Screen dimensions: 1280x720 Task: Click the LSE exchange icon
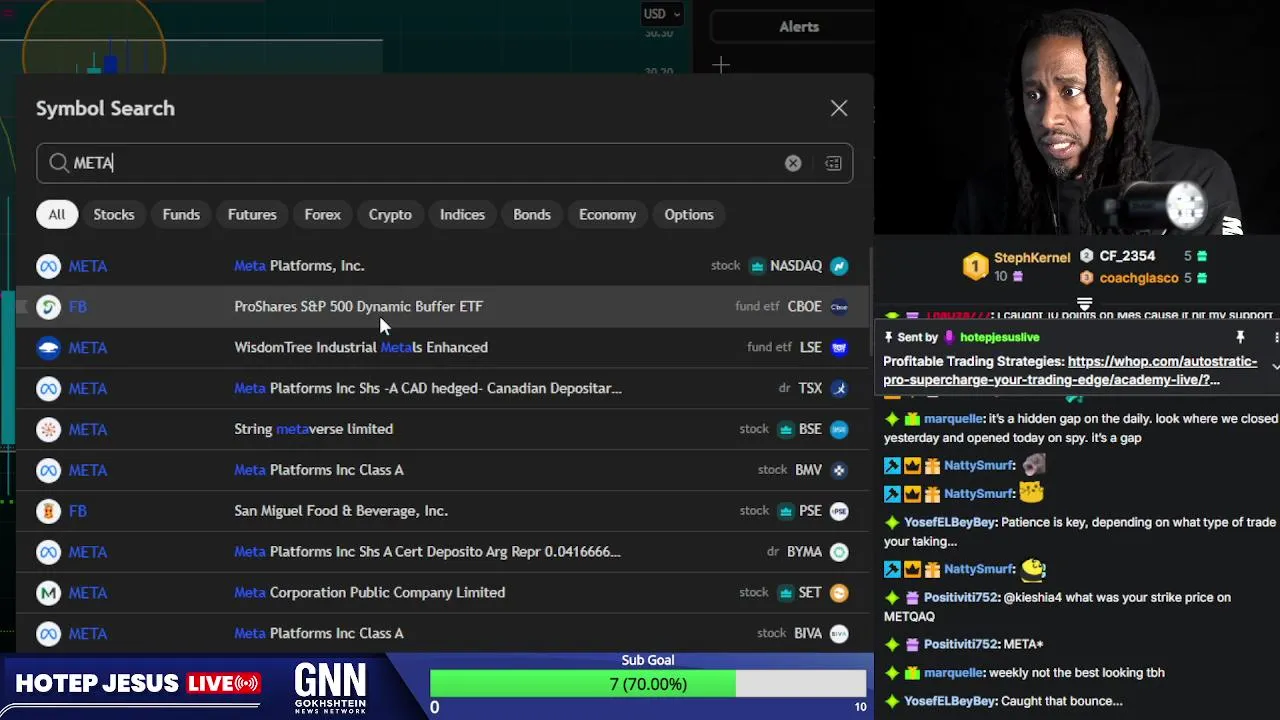click(839, 348)
